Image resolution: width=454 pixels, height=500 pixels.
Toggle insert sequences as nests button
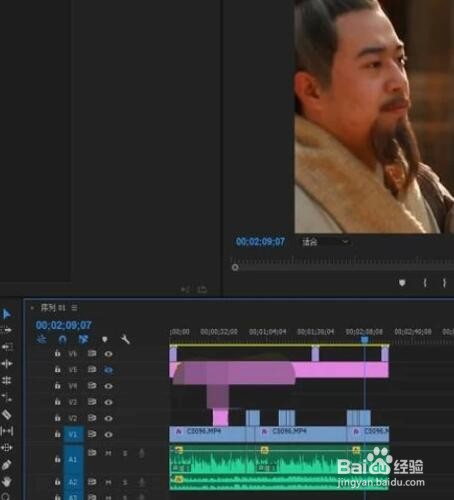[41, 339]
